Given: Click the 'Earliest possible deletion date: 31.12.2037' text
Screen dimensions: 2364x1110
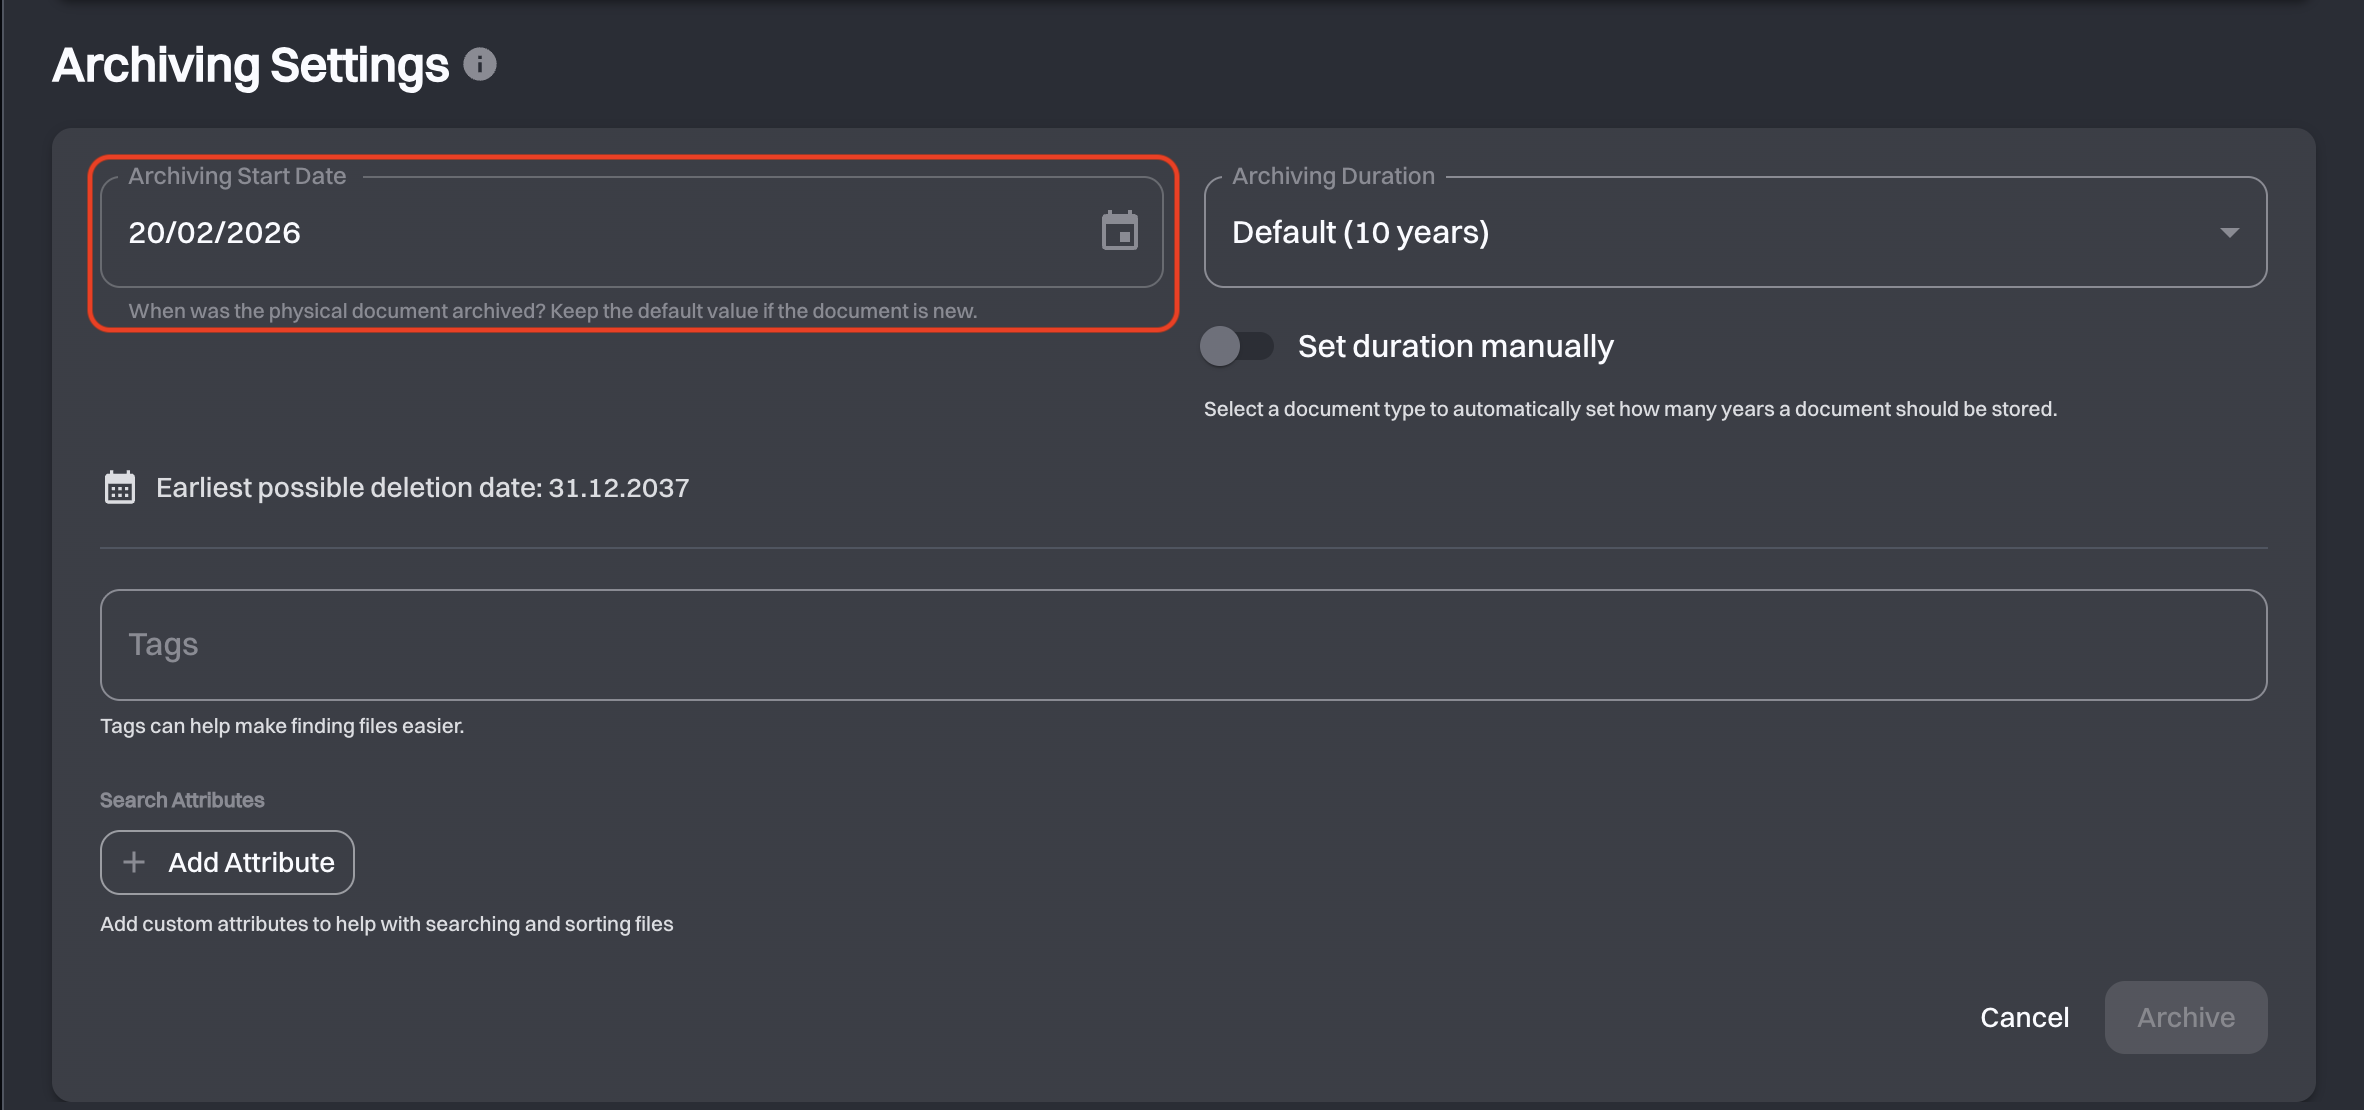Looking at the screenshot, I should (x=422, y=488).
